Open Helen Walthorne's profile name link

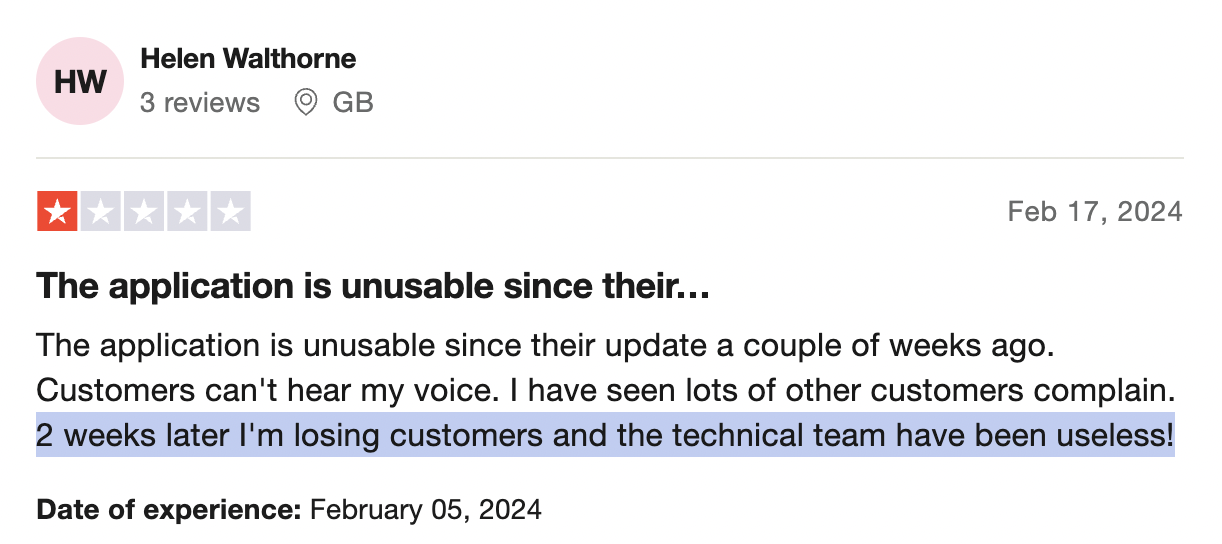pyautogui.click(x=248, y=59)
